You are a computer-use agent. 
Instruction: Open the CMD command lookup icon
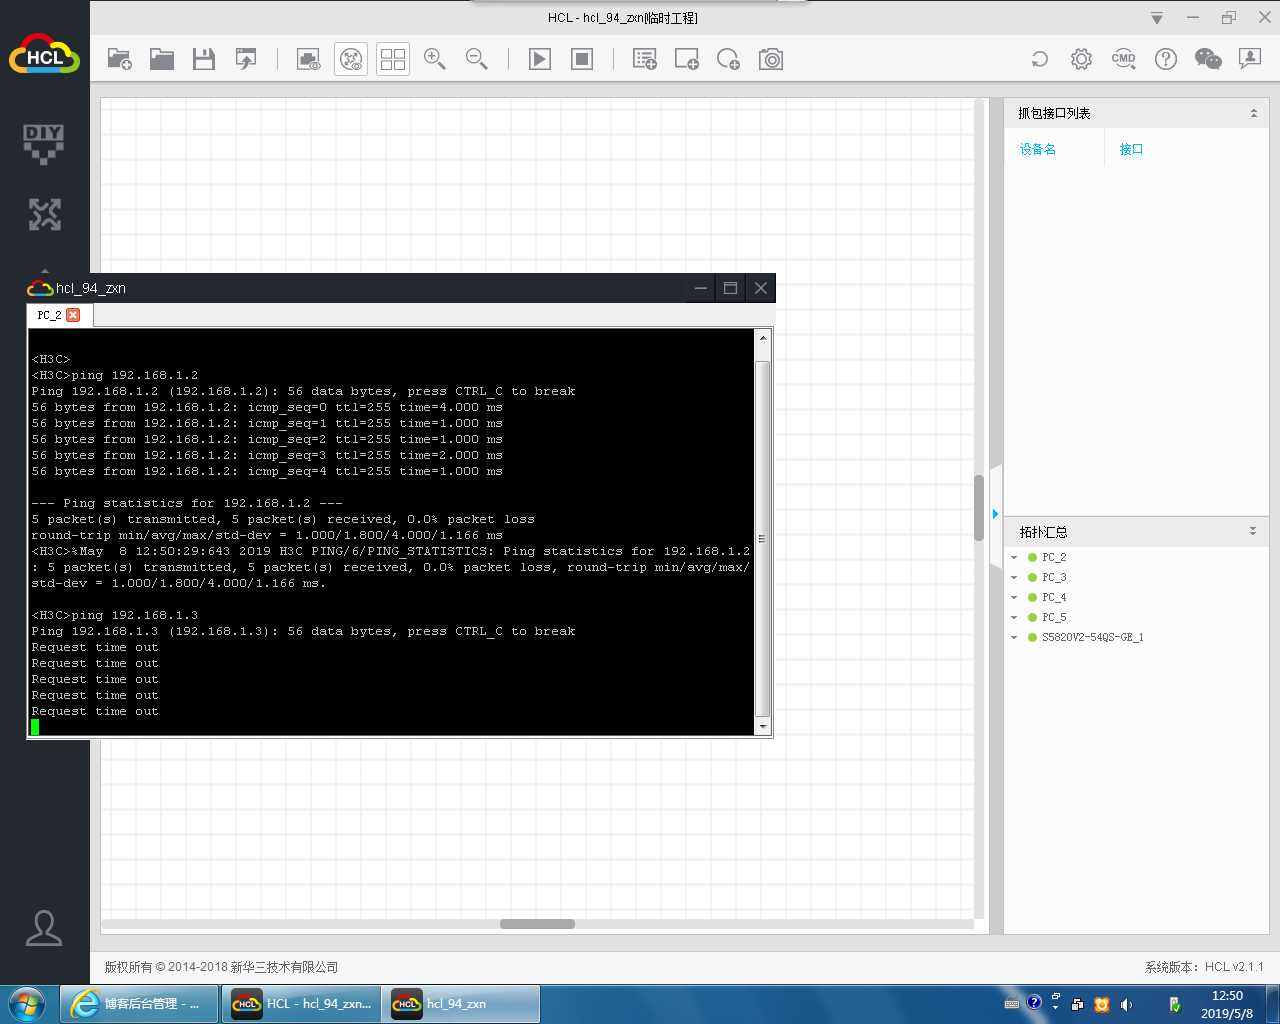[x=1124, y=59]
